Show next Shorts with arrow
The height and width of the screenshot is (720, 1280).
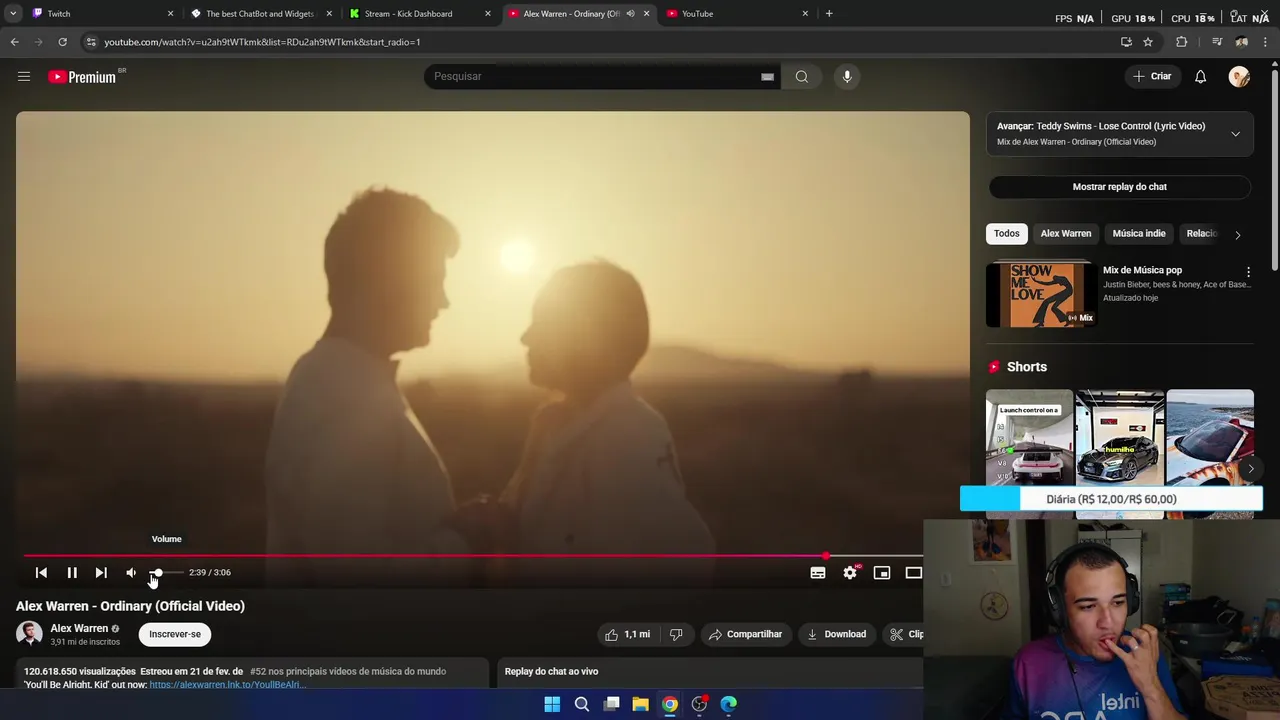(1250, 468)
